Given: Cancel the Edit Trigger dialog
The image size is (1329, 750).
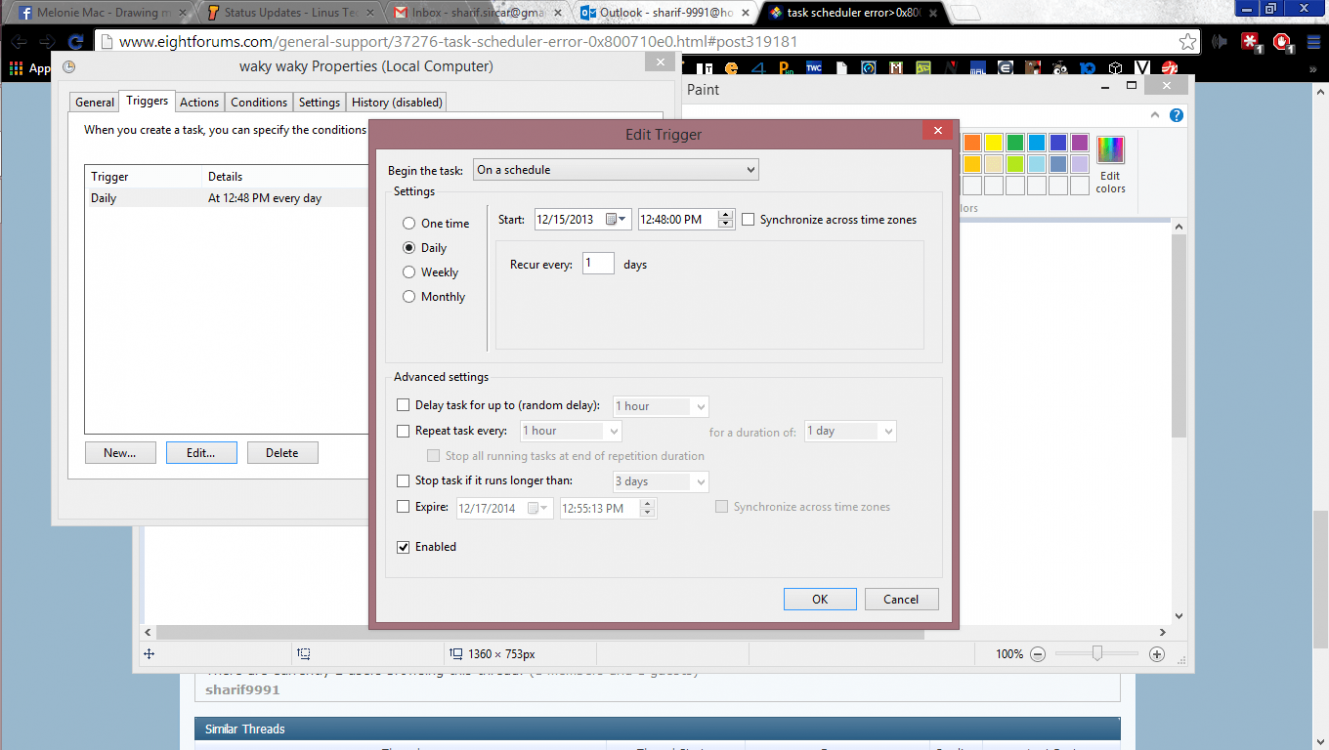Looking at the screenshot, I should coord(901,599).
